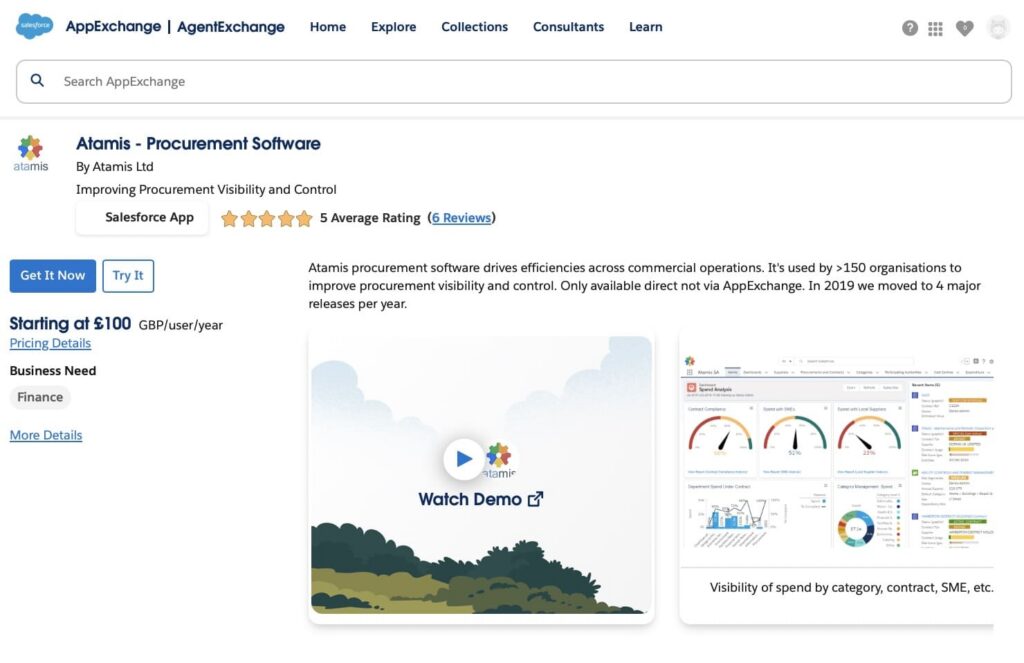Screen dimensions: 1024x663
Task: Play the Watch Demo video
Action: (464, 458)
